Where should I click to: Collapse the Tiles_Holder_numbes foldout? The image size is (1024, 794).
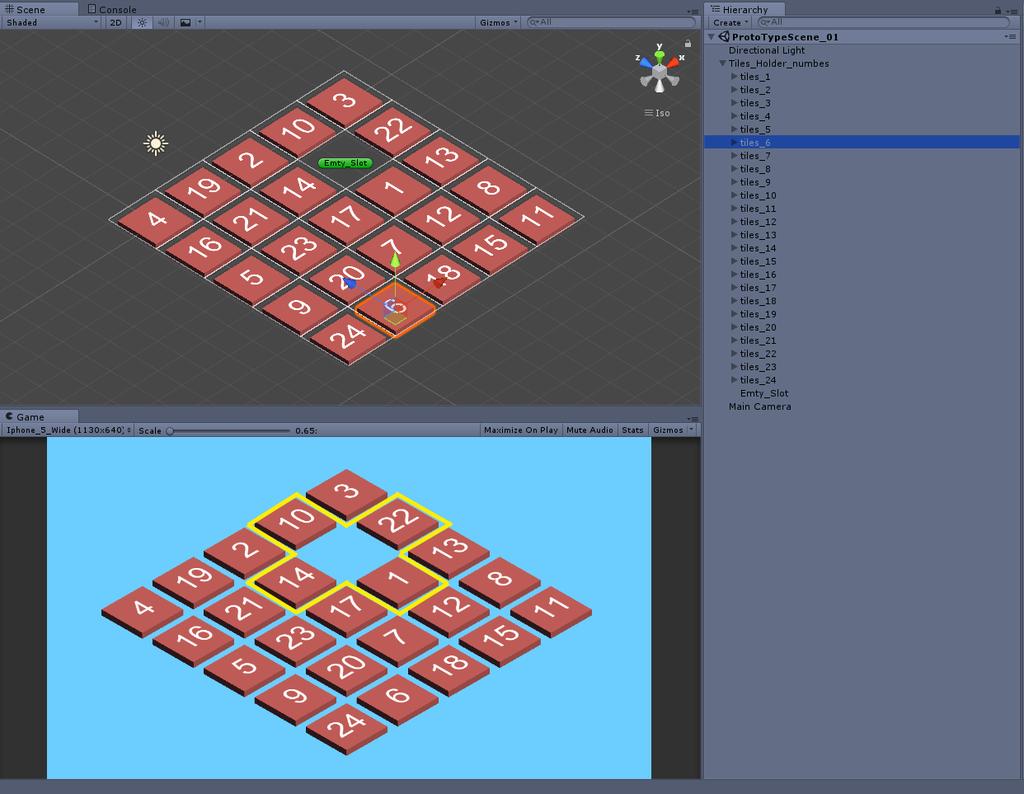pyautogui.click(x=722, y=63)
